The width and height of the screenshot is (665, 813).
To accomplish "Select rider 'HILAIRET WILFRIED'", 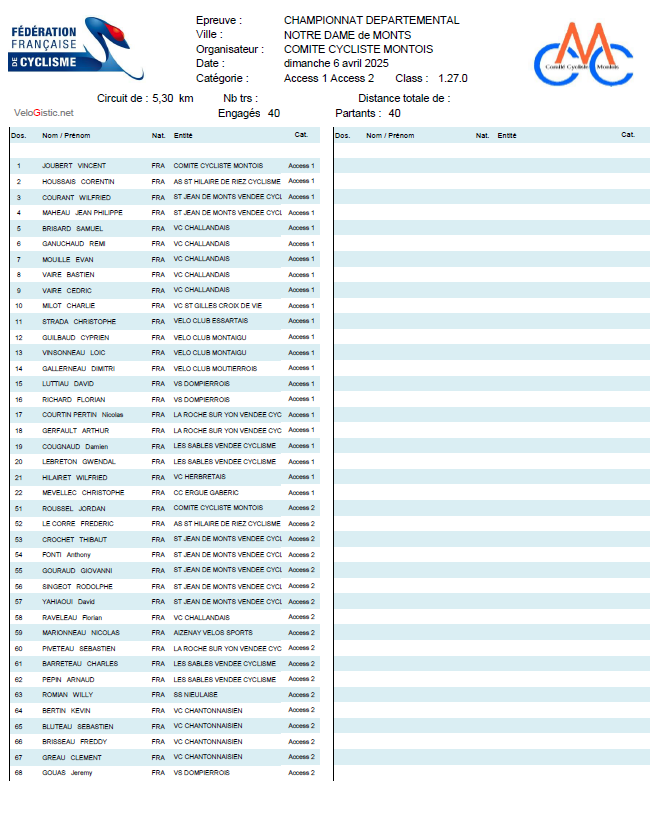I will (75, 478).
